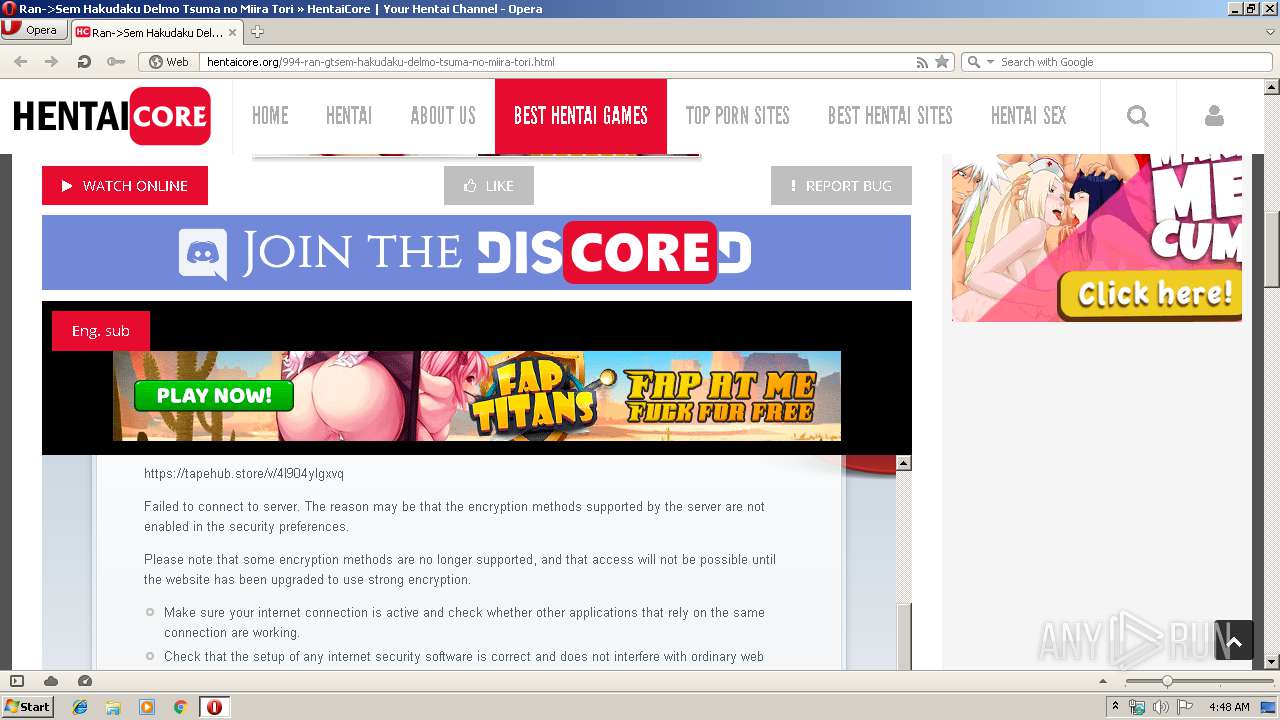Click the RSS feed icon in address bar
Viewport: 1280px width, 720px height.
tap(922, 62)
